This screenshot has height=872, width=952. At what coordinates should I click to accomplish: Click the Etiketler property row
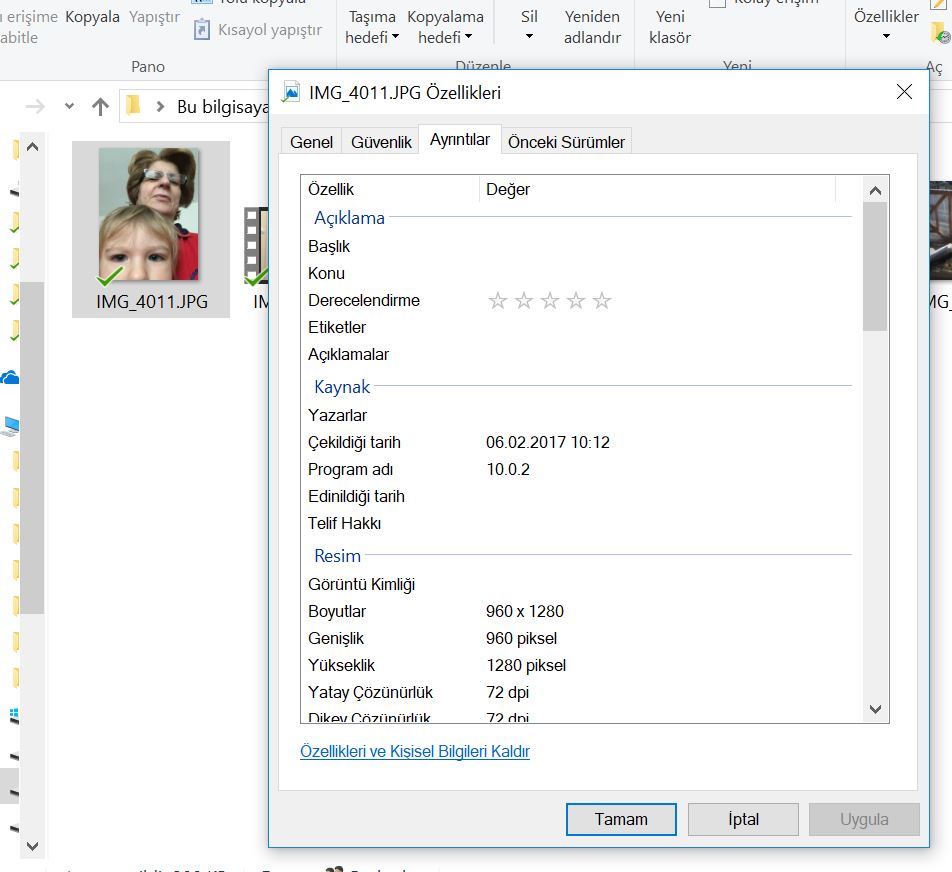tap(580, 327)
